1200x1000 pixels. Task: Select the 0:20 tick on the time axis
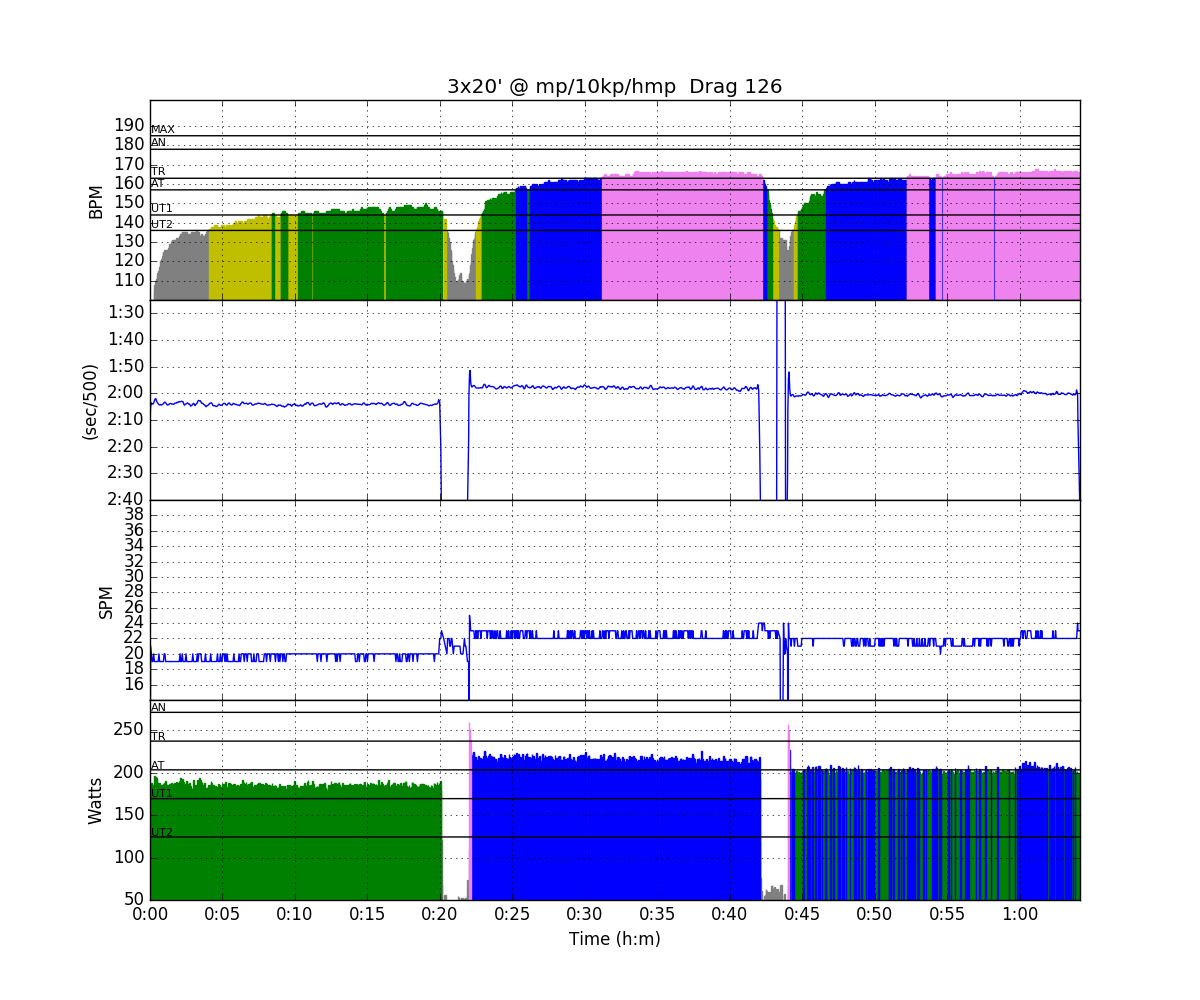[x=440, y=914]
